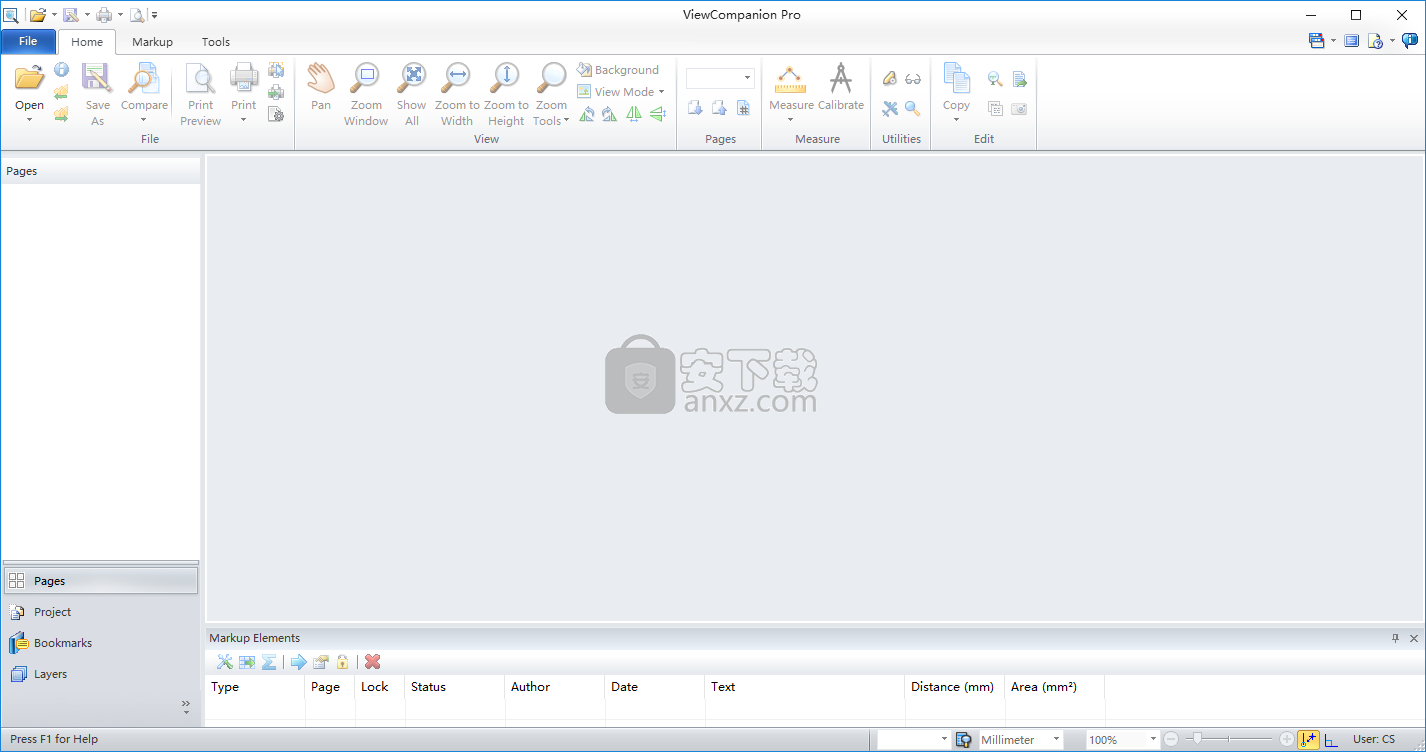Activate the Zoom Window tool
Viewport: 1426px width, 752px height.
click(366, 94)
